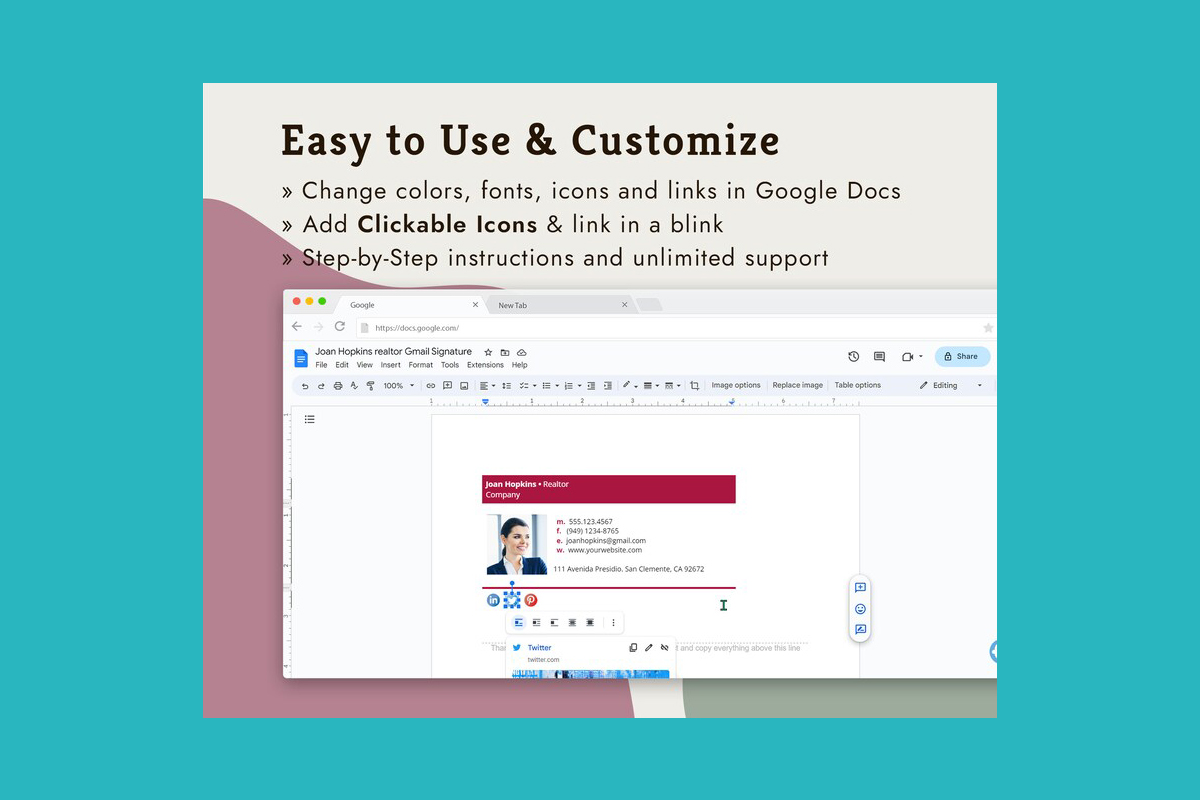Set image Behind text
1200x800 pixels.
(572, 622)
